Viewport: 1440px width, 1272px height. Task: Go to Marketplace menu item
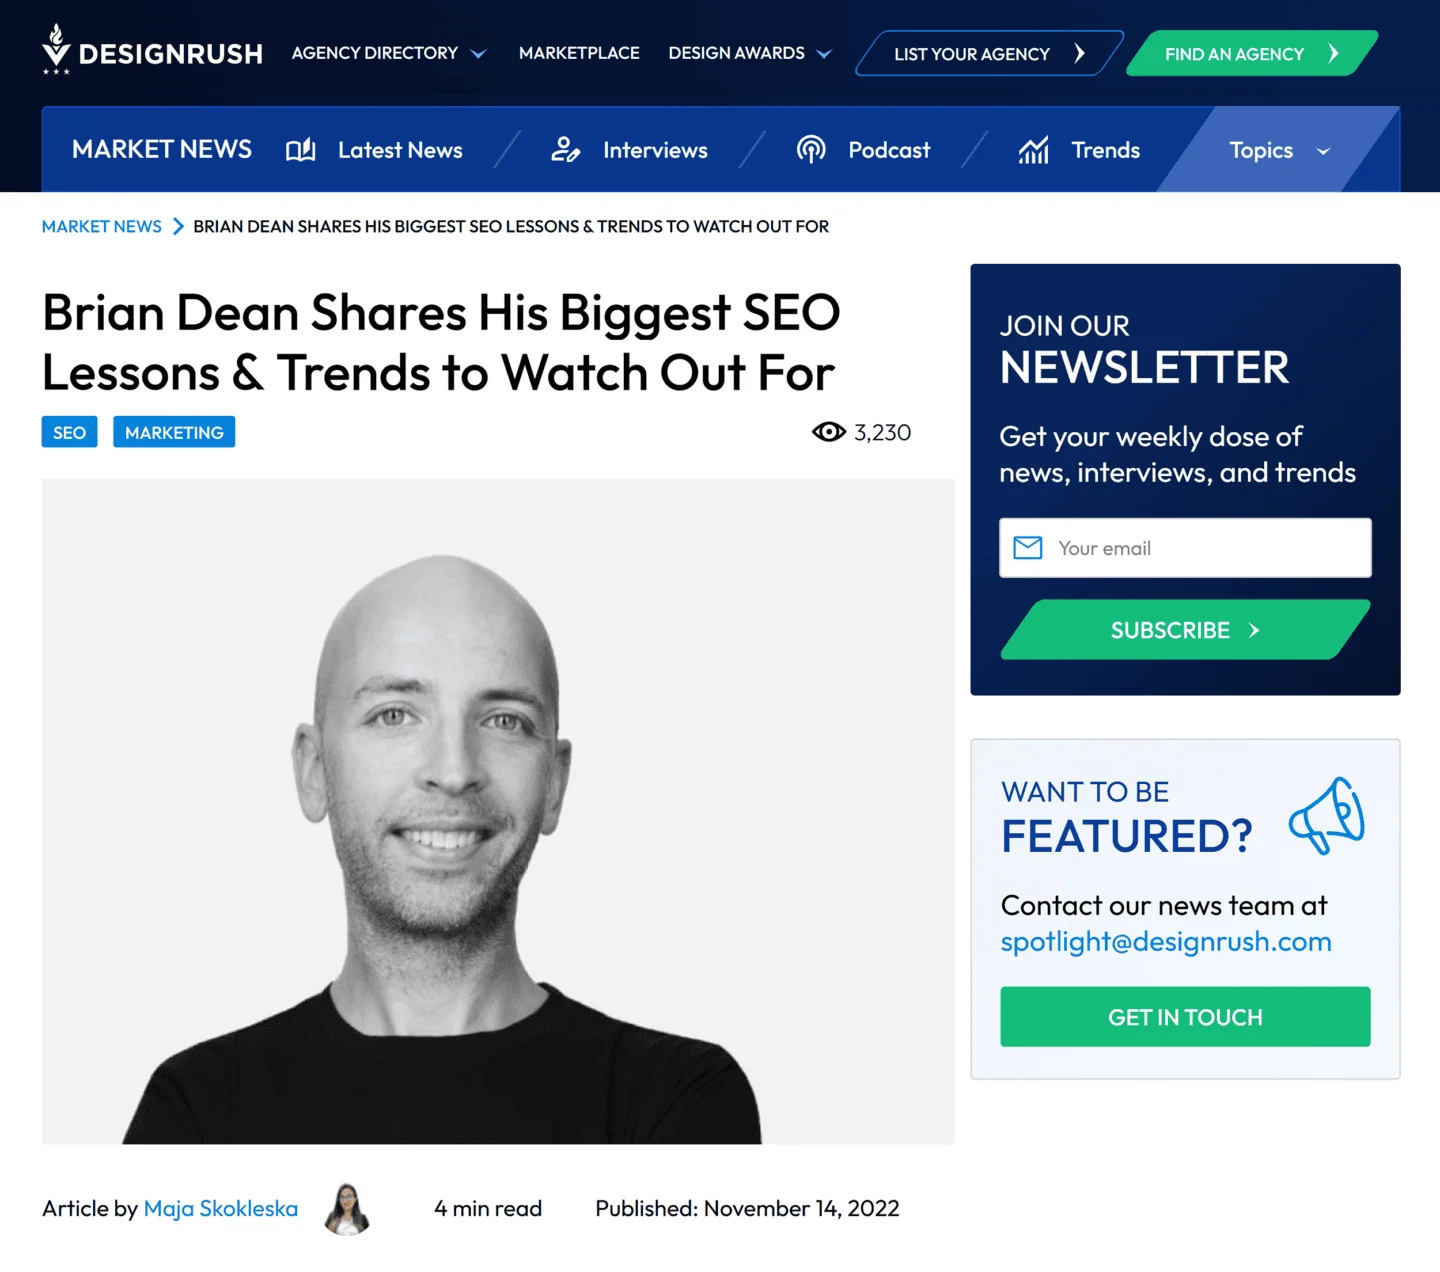coord(579,53)
